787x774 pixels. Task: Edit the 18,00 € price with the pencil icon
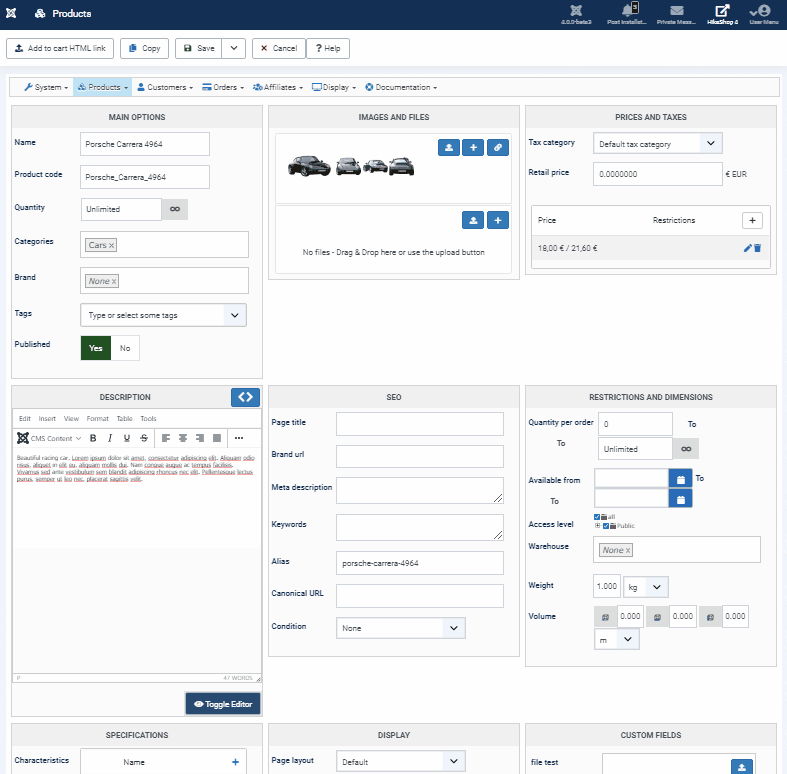[747, 248]
